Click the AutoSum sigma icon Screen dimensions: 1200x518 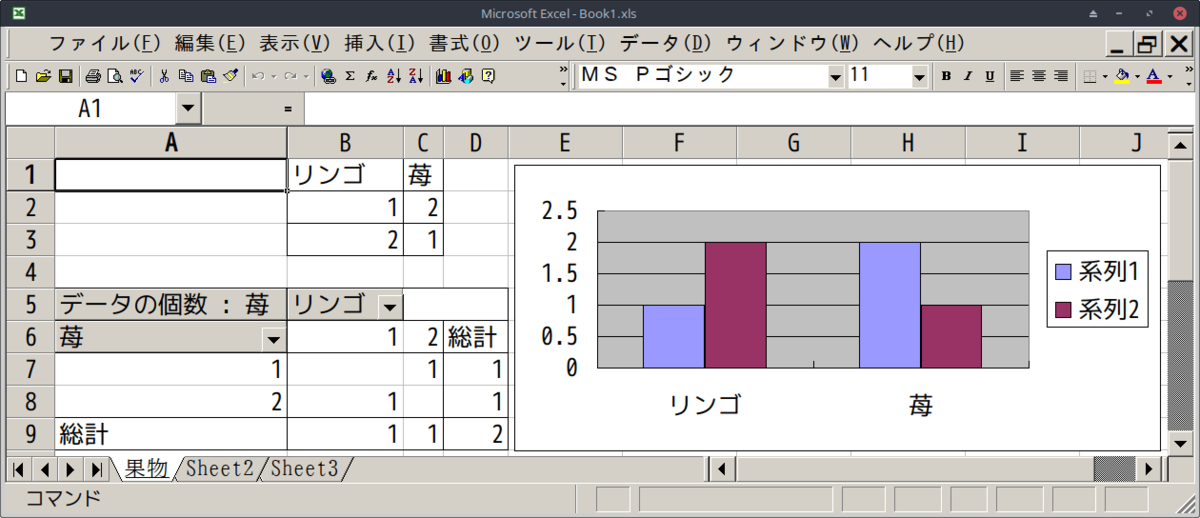[350, 76]
